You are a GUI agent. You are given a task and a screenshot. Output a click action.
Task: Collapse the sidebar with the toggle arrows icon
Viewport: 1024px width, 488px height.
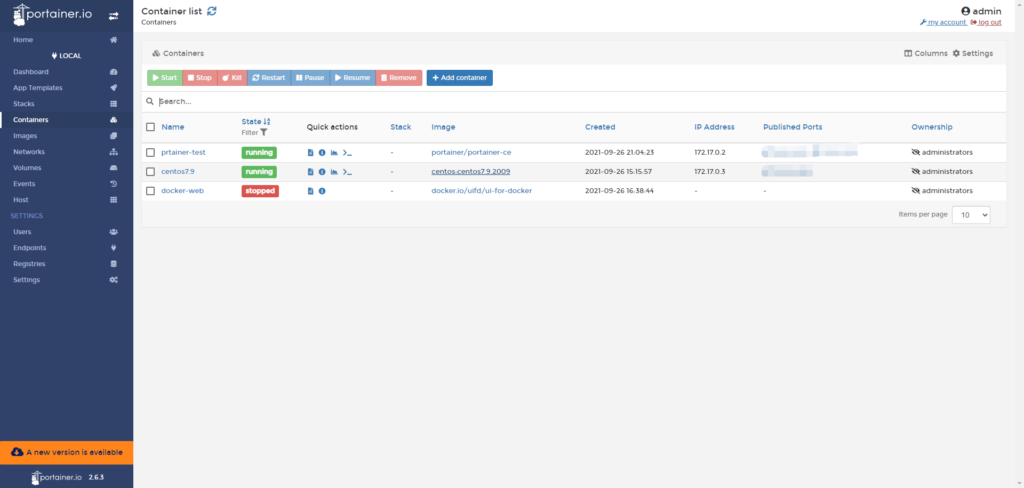[114, 16]
